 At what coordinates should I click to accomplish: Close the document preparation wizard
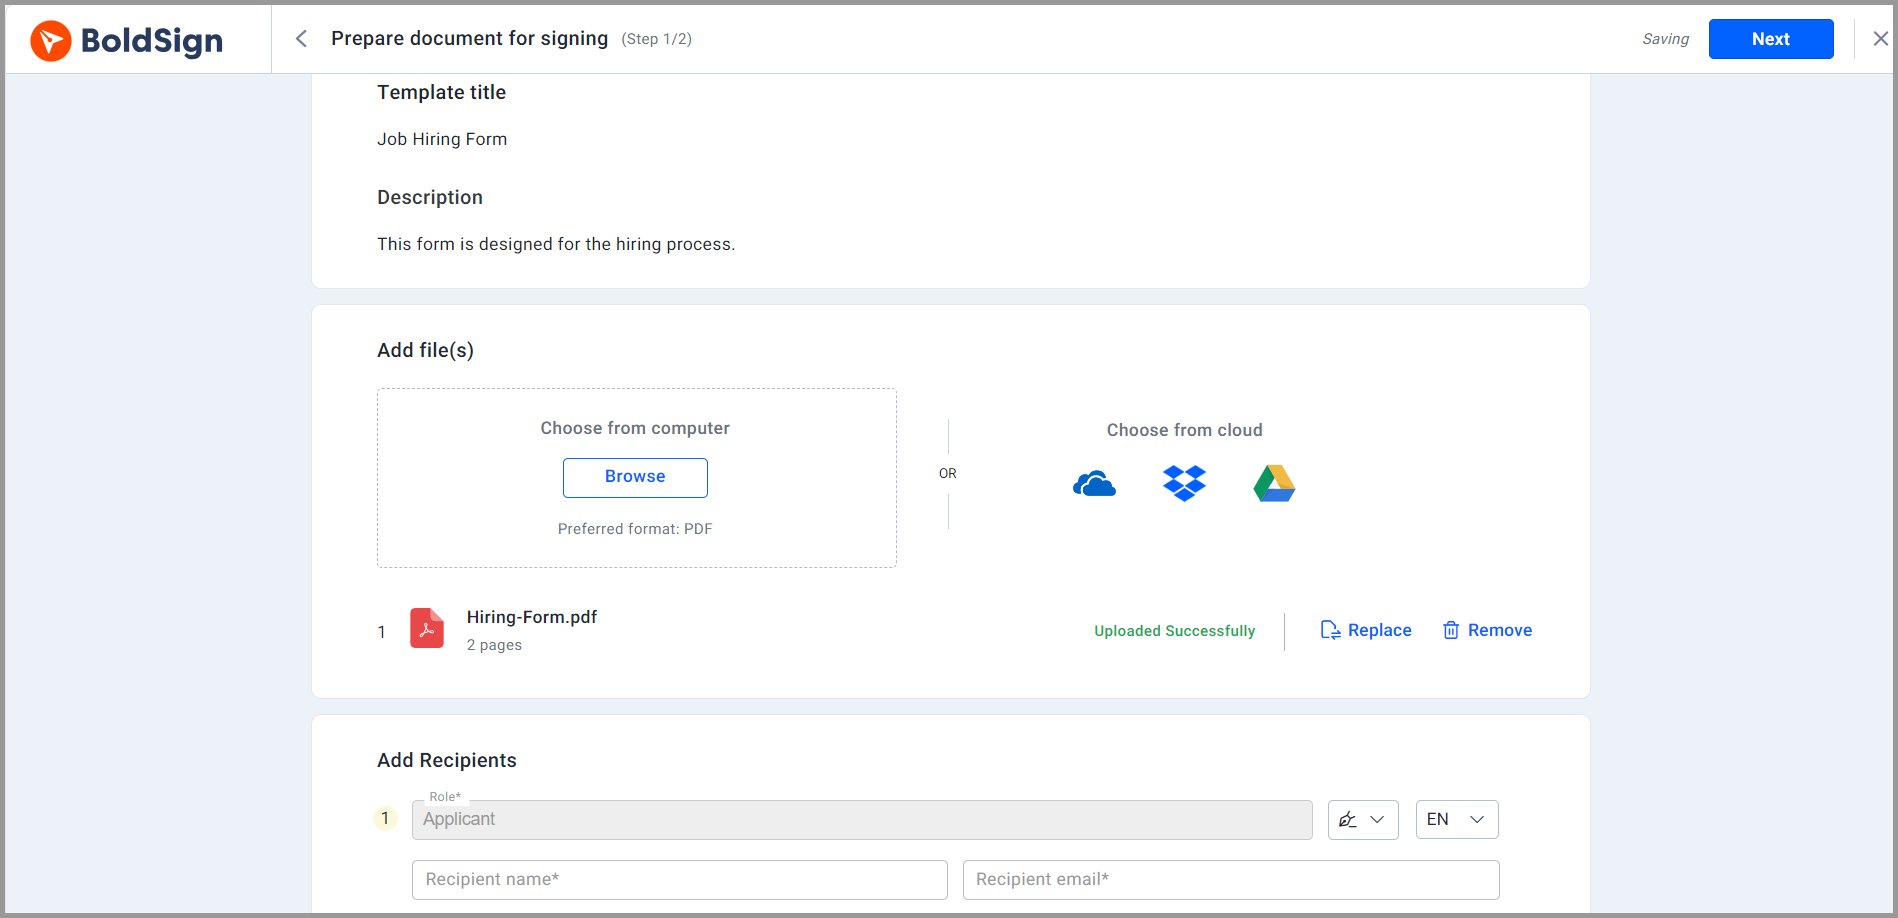(1879, 38)
